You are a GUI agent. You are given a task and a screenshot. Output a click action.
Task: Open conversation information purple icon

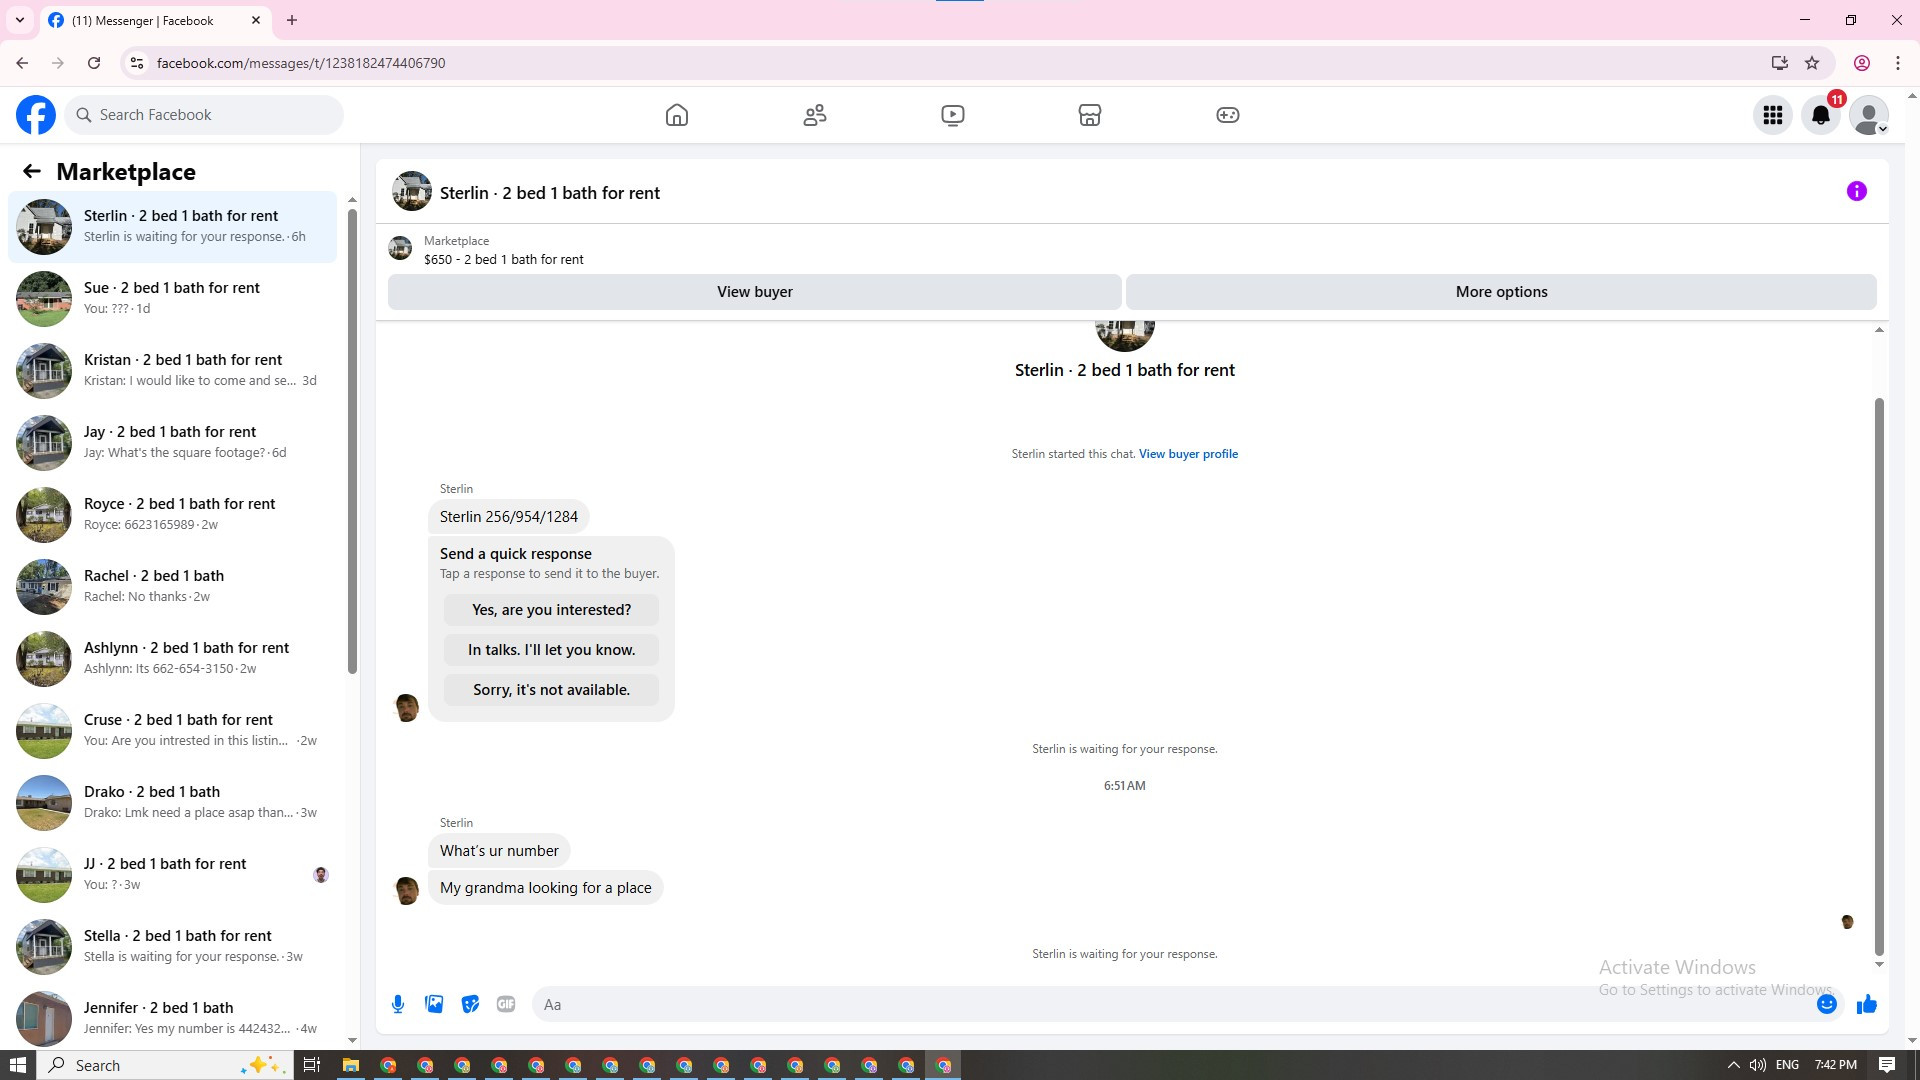pyautogui.click(x=1856, y=191)
